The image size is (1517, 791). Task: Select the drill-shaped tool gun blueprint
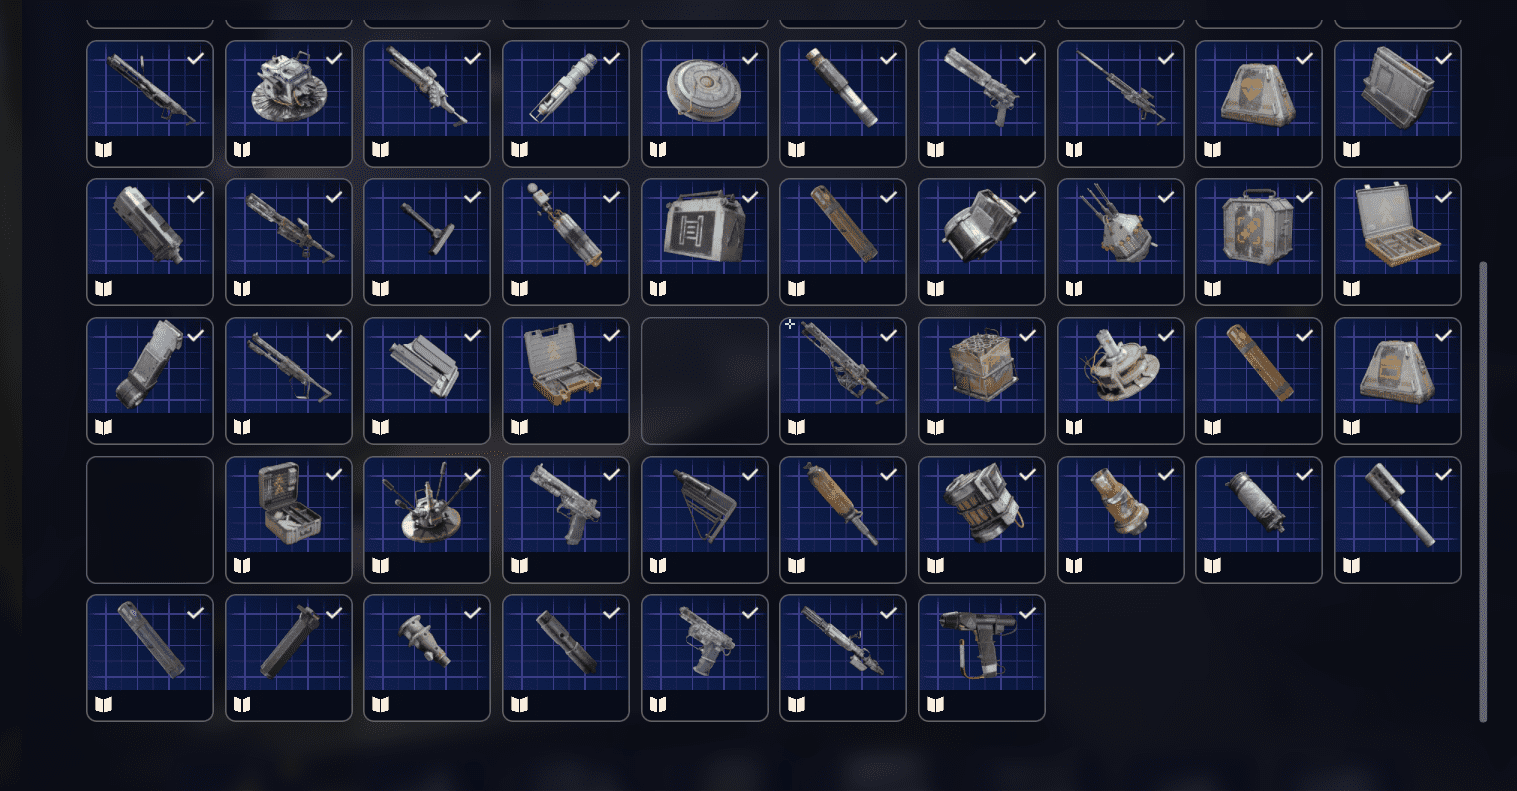click(982, 658)
